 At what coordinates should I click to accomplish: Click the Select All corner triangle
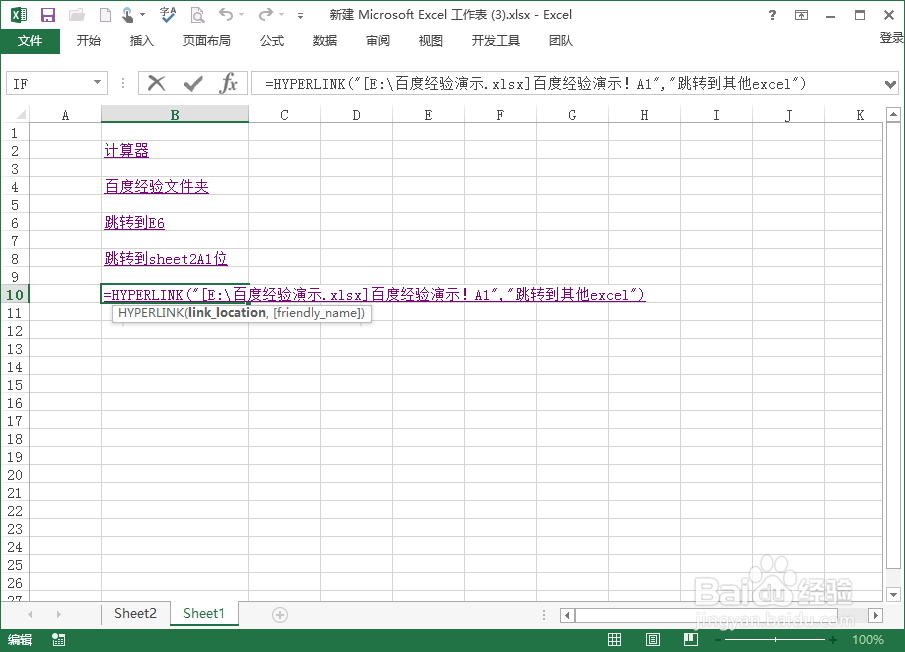pyautogui.click(x=20, y=114)
